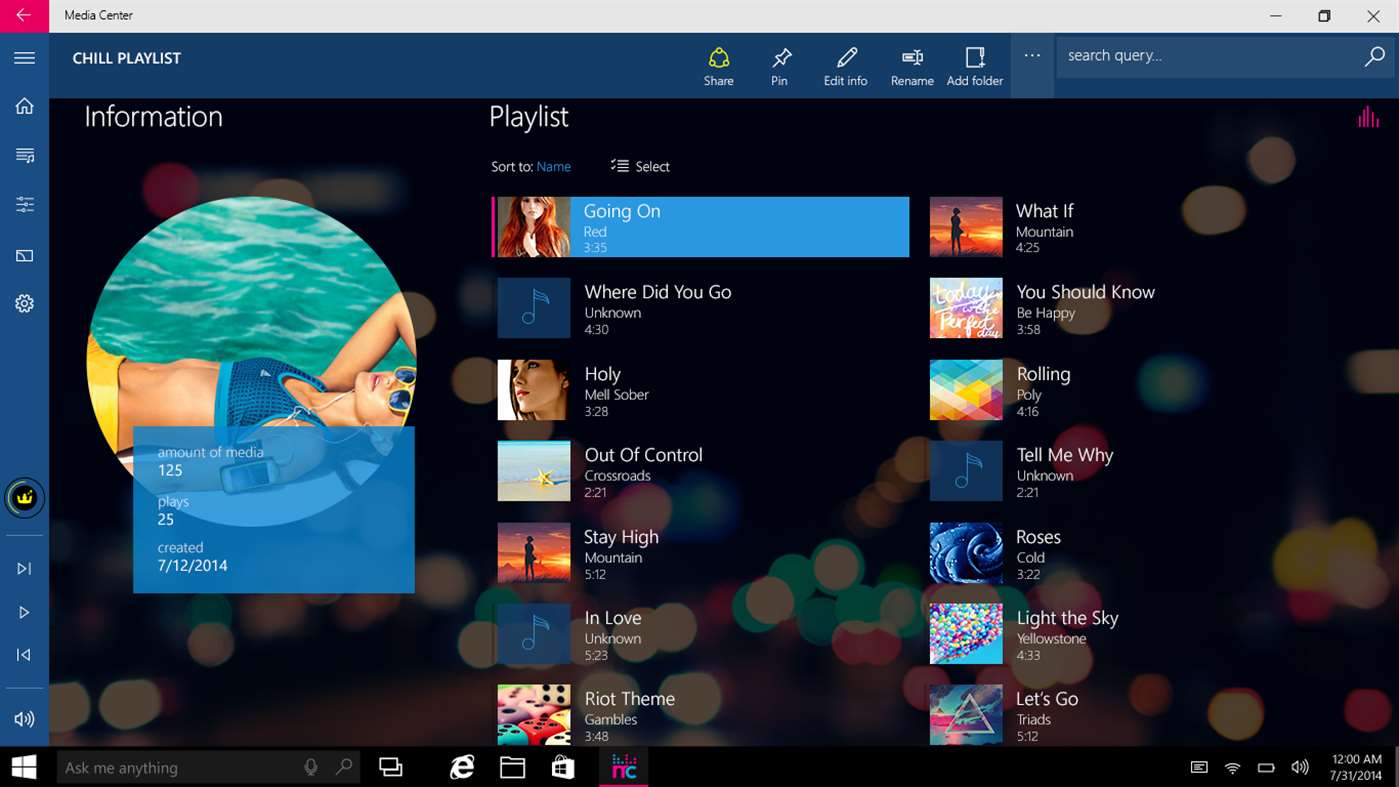Open the Sort to Name dropdown
The width and height of the screenshot is (1399, 787).
coord(553,167)
